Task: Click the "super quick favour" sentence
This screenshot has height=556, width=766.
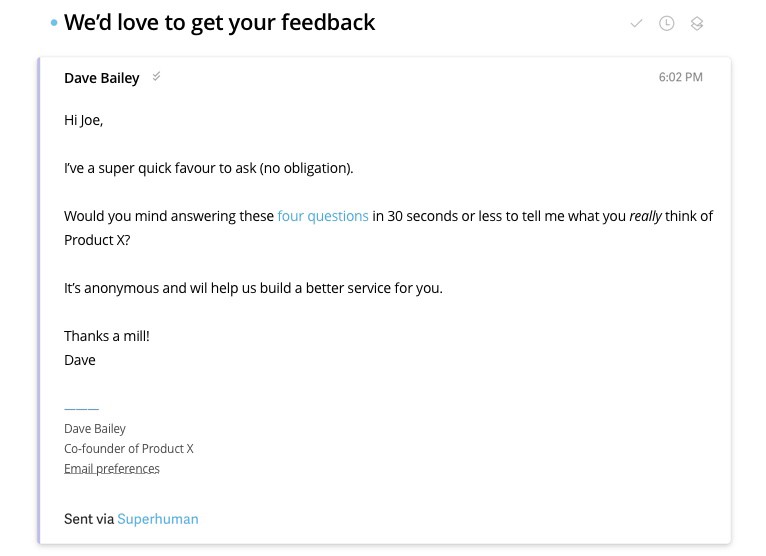Action: [x=208, y=168]
